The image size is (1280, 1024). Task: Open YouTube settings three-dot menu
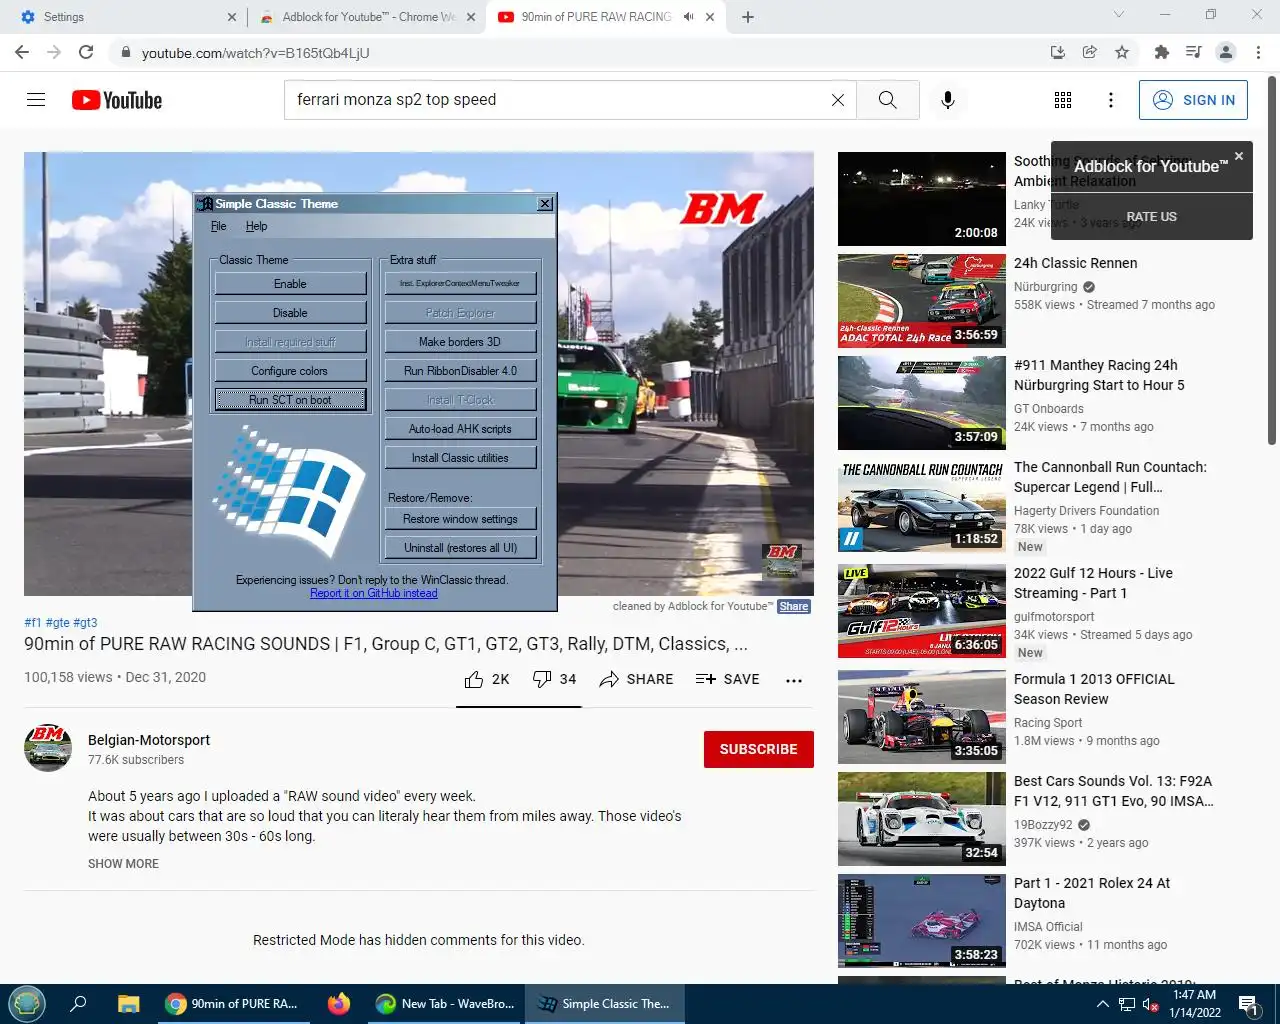(1111, 100)
